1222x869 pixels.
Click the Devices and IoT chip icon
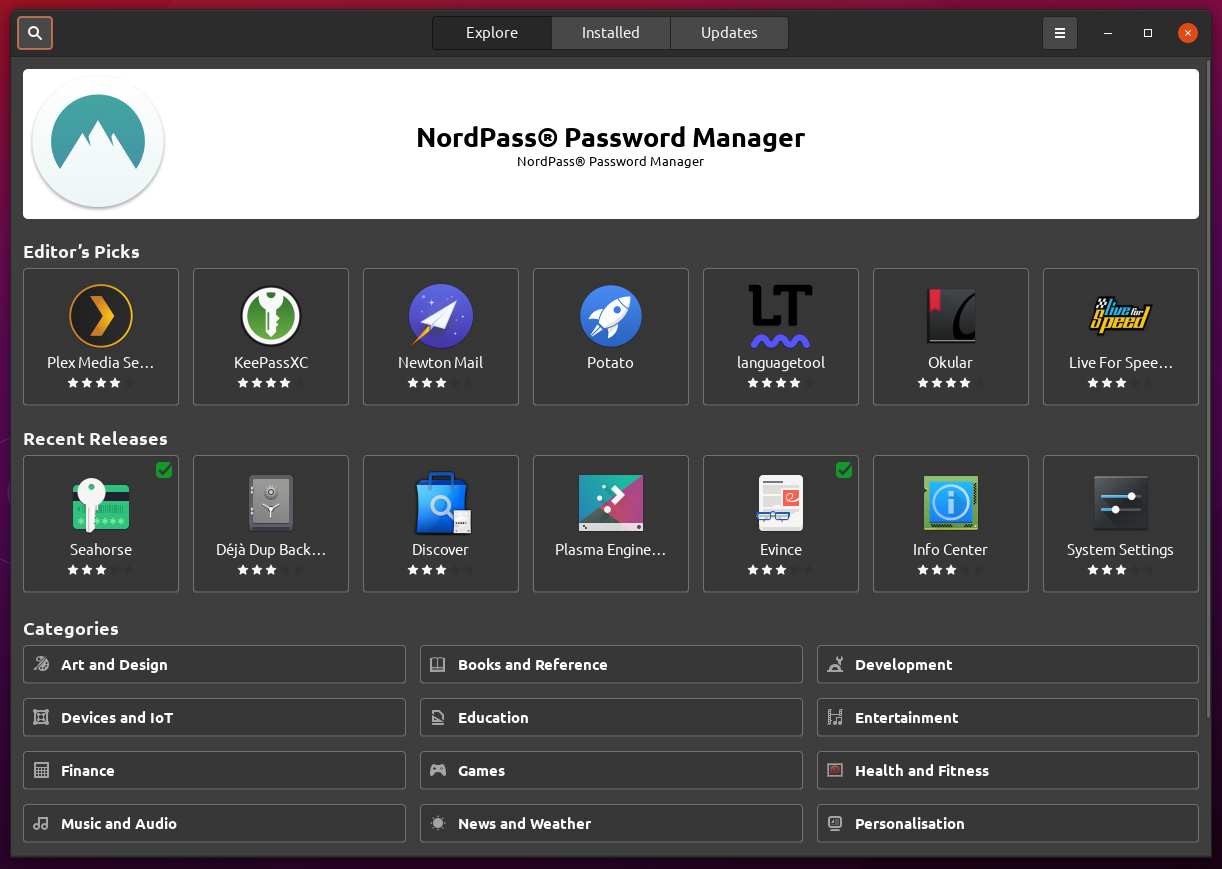coord(41,717)
